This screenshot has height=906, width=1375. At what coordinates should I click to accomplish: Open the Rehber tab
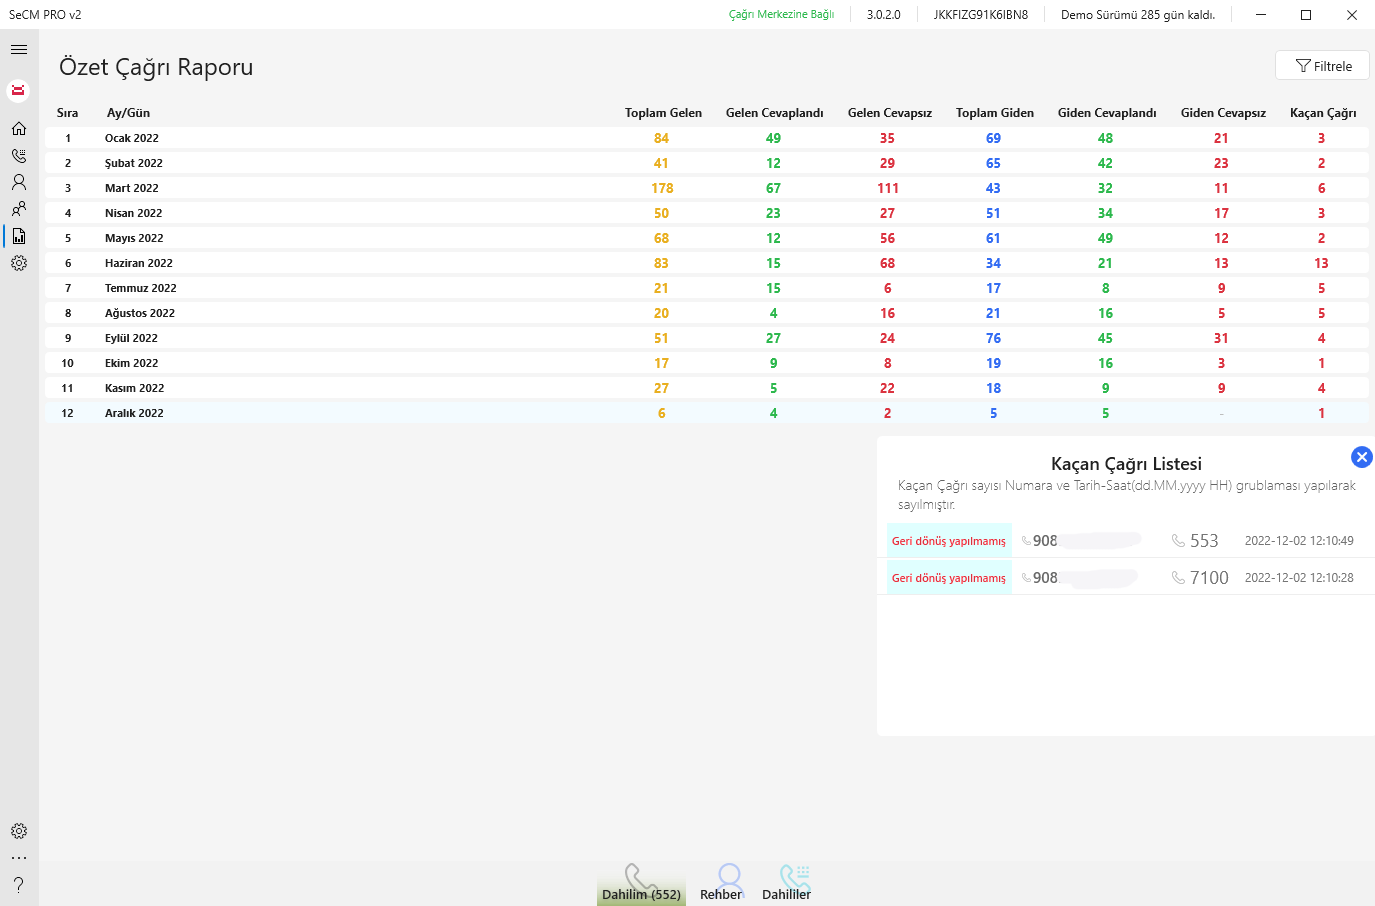721,884
